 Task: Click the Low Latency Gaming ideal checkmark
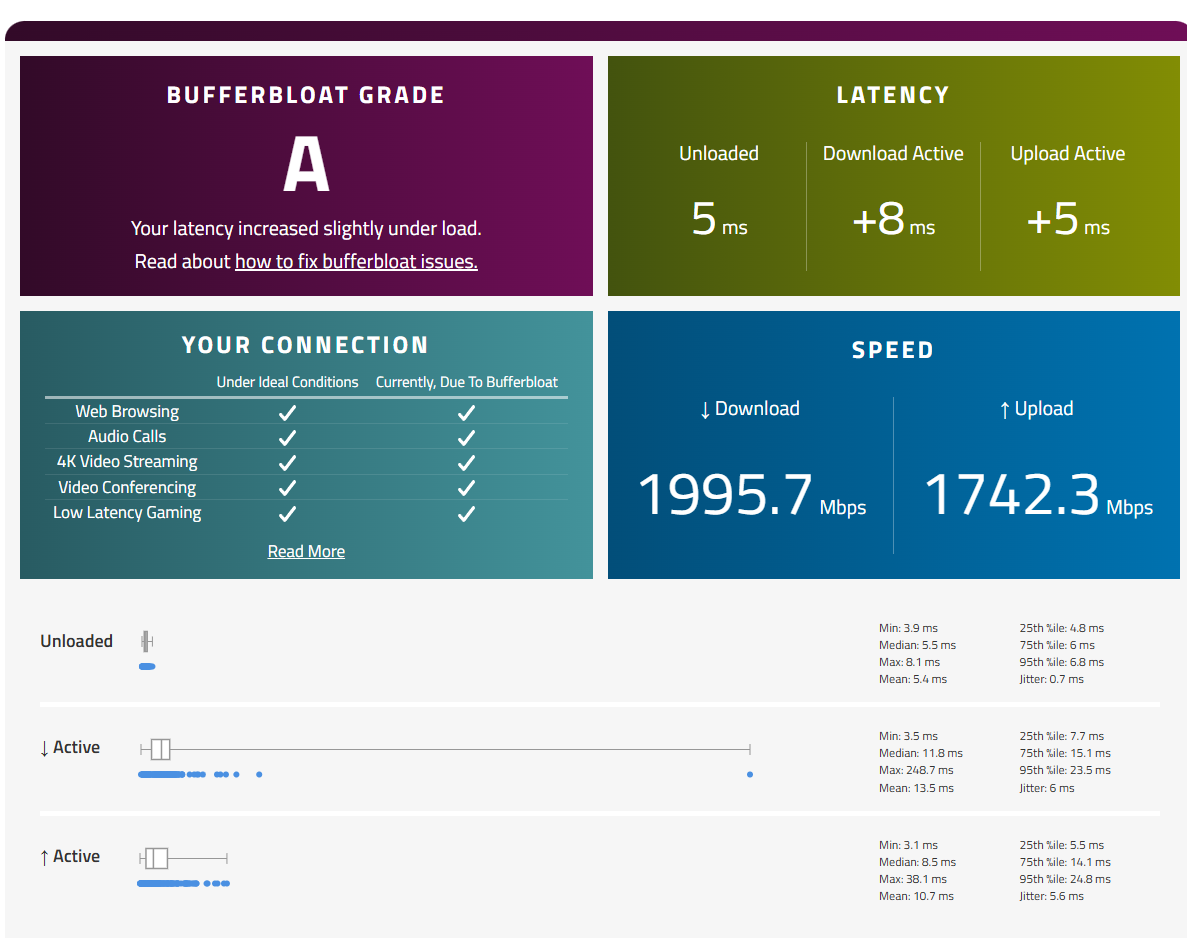pyautogui.click(x=287, y=514)
